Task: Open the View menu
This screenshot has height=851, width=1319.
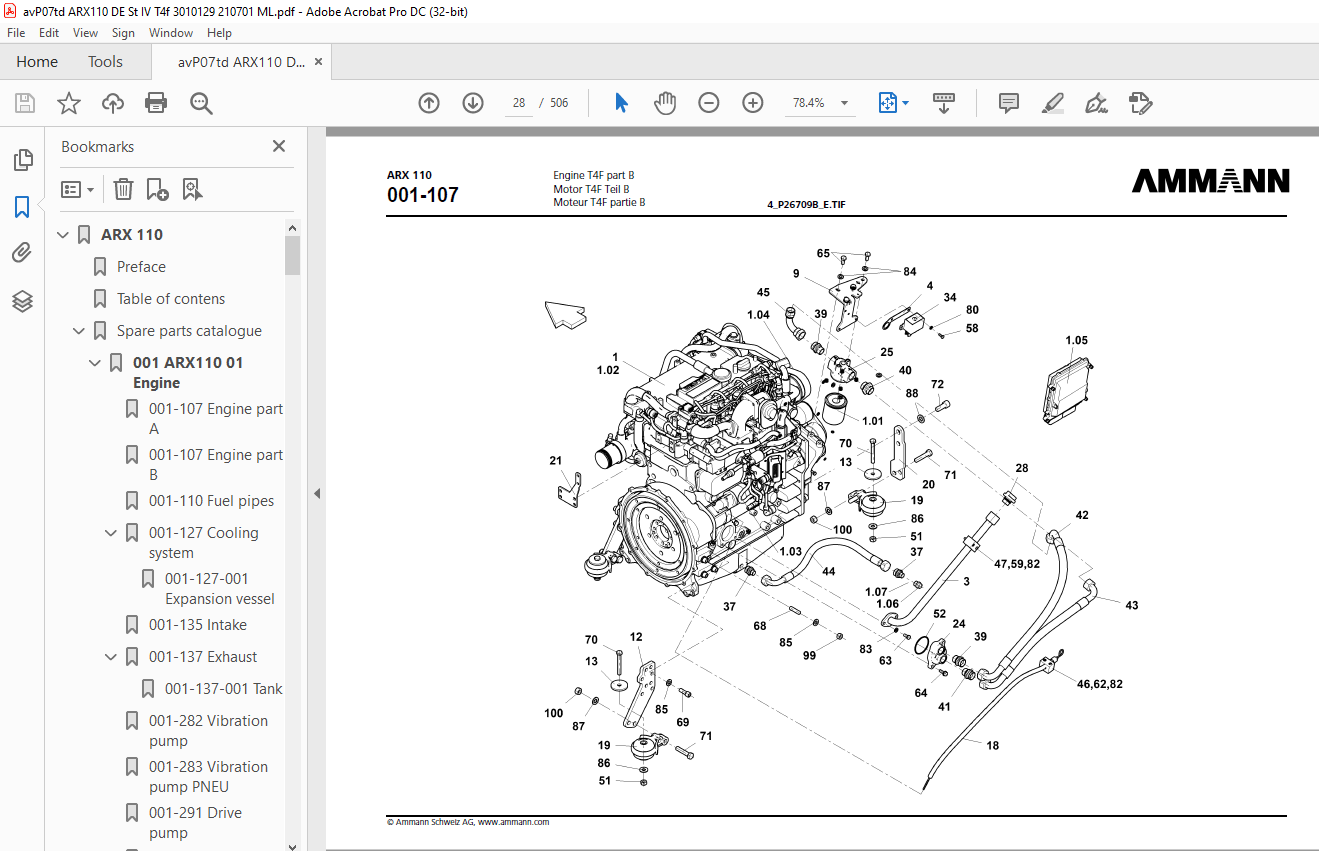Action: coord(85,33)
